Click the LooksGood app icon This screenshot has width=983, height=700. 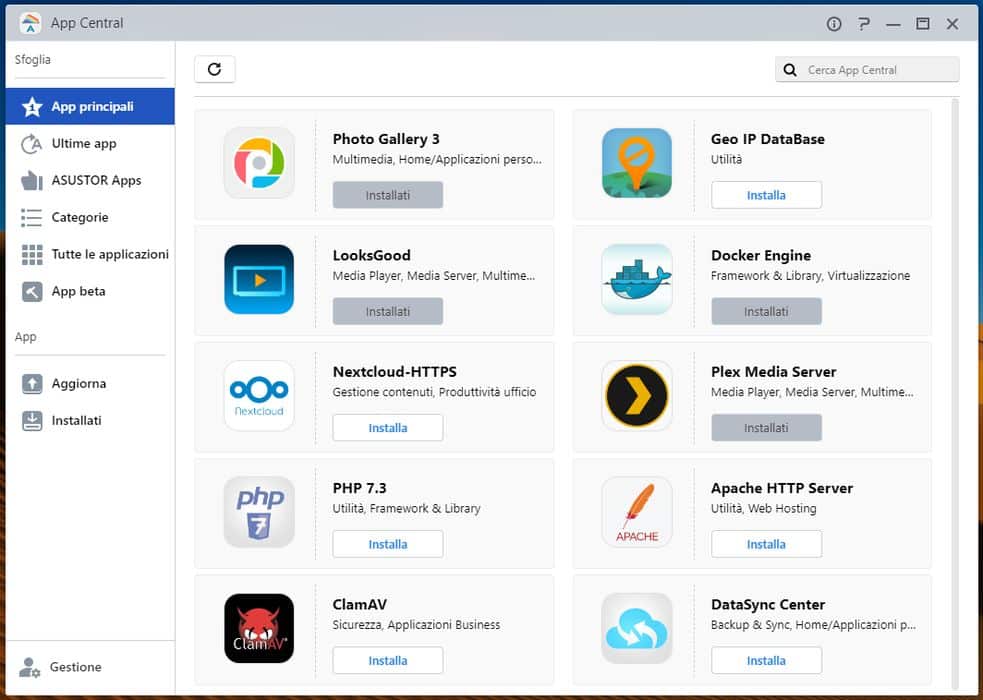point(259,279)
